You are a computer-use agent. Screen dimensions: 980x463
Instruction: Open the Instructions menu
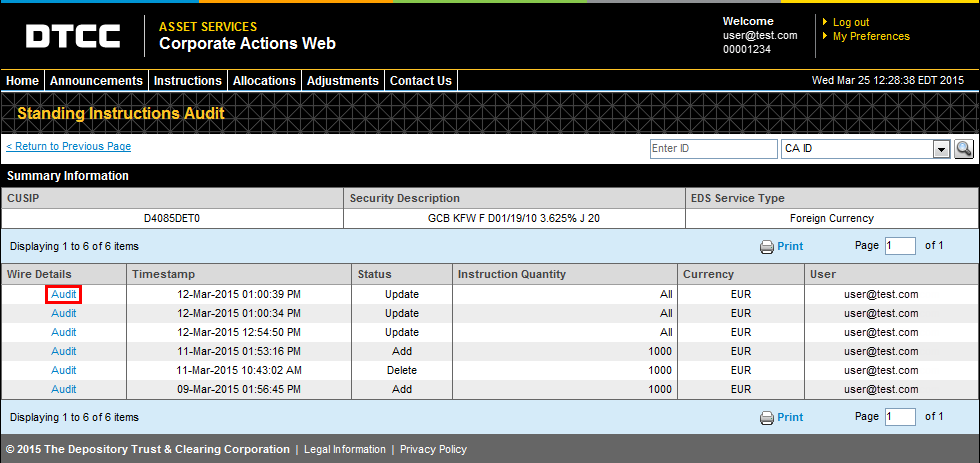[188, 81]
